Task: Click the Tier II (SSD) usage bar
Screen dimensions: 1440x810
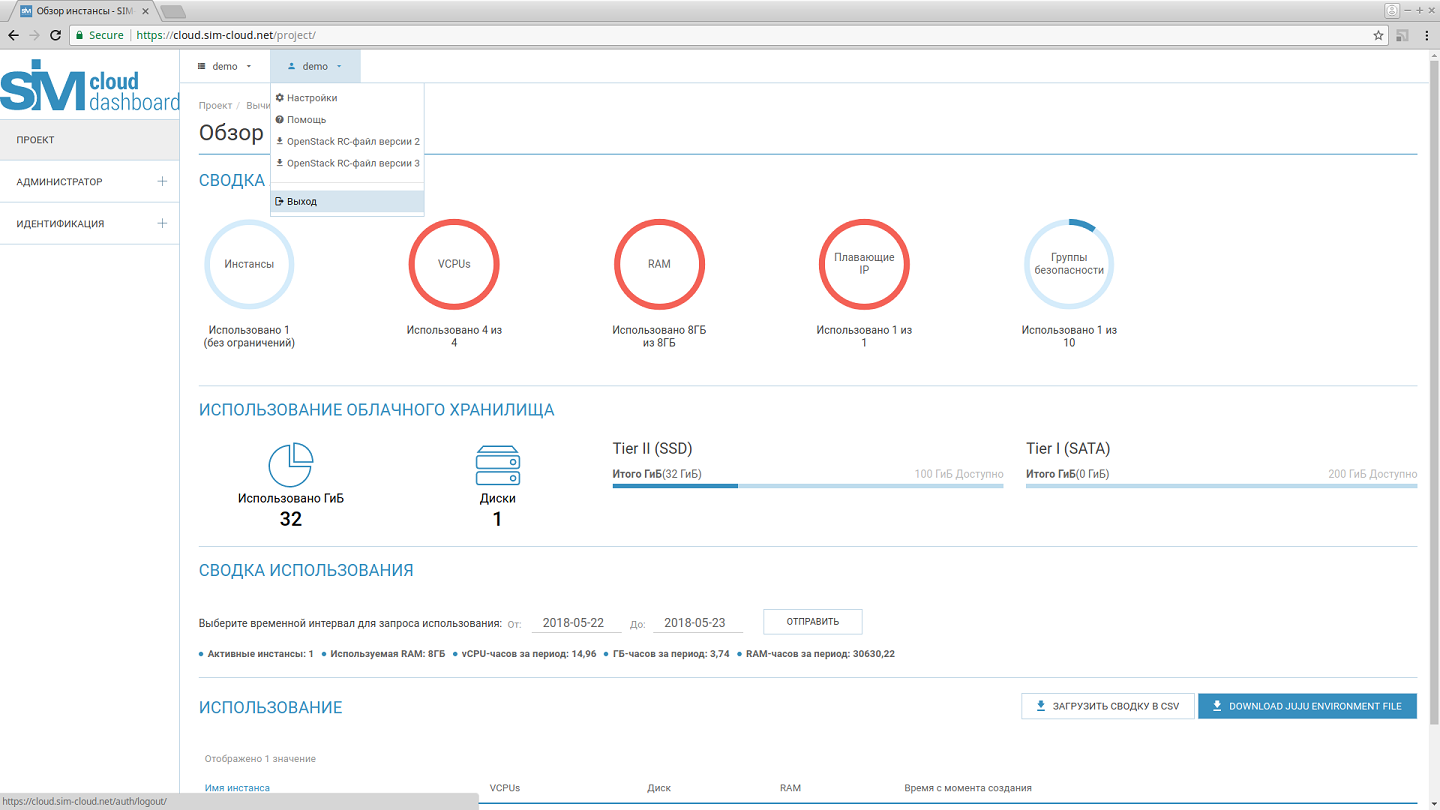Action: coord(807,486)
